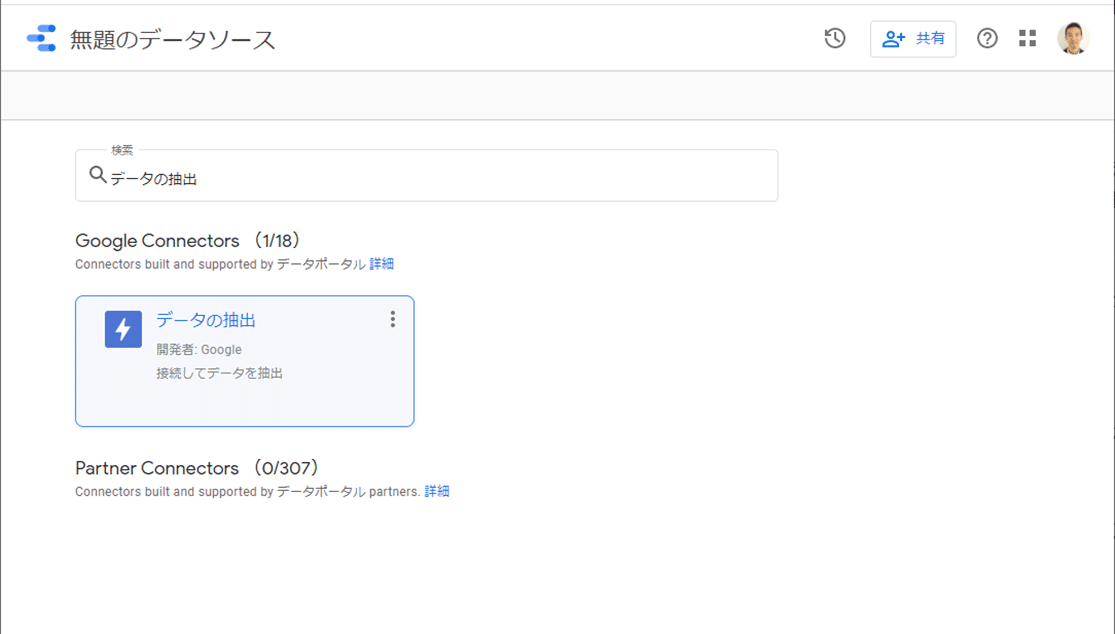The image size is (1115, 634).
Task: Focus the connector search input field
Action: click(440, 179)
